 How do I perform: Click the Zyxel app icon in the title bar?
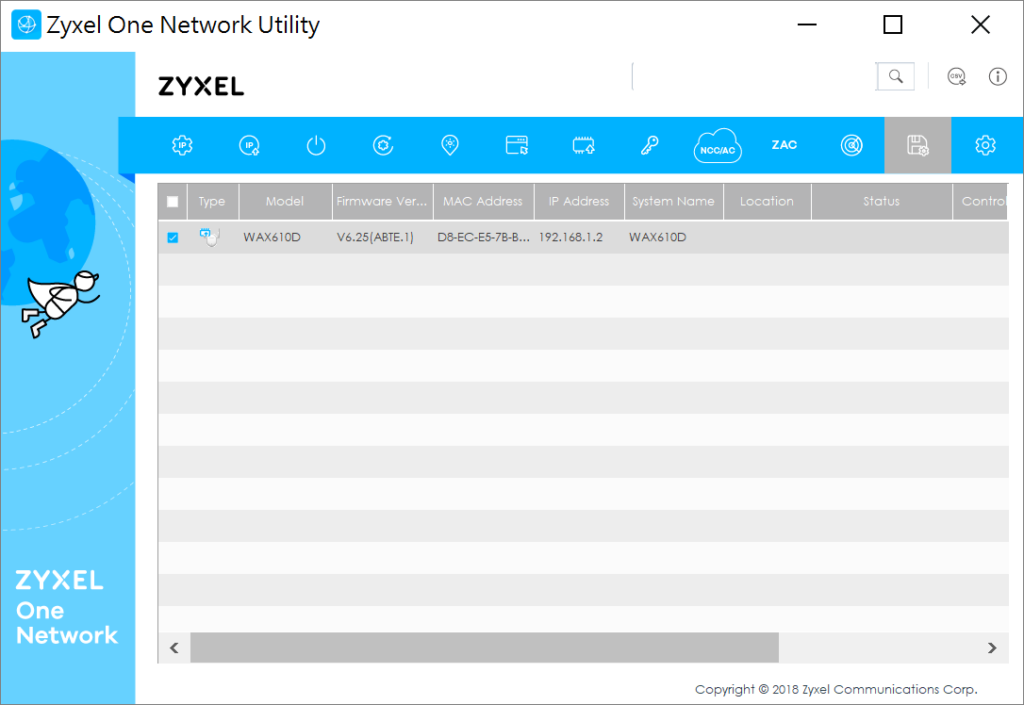coord(26,25)
